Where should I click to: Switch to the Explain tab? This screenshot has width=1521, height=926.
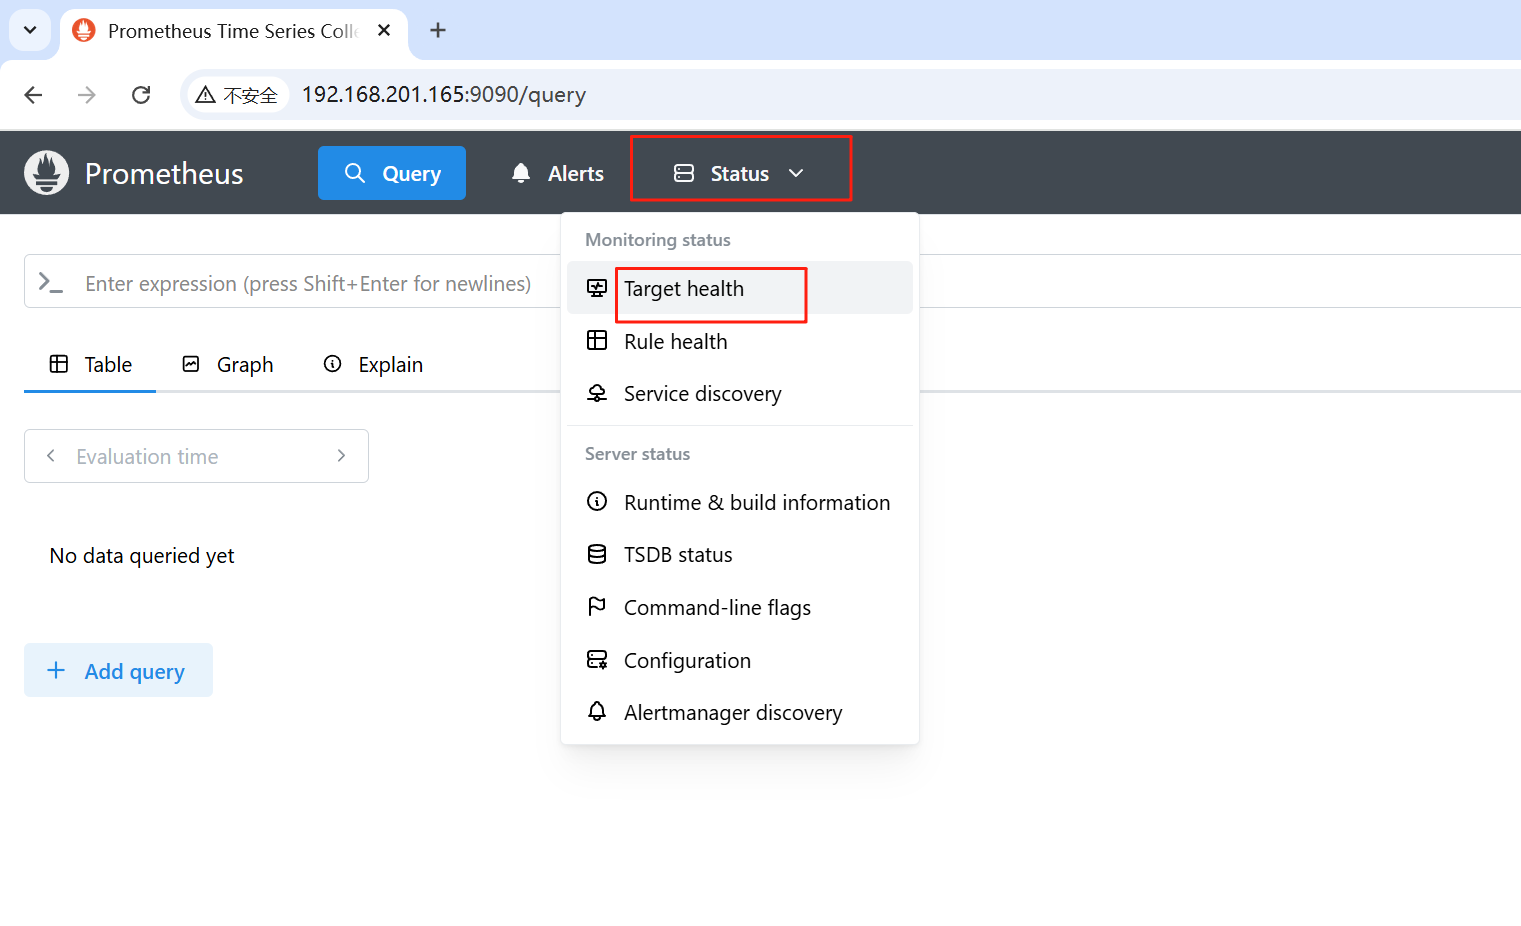pos(373,364)
